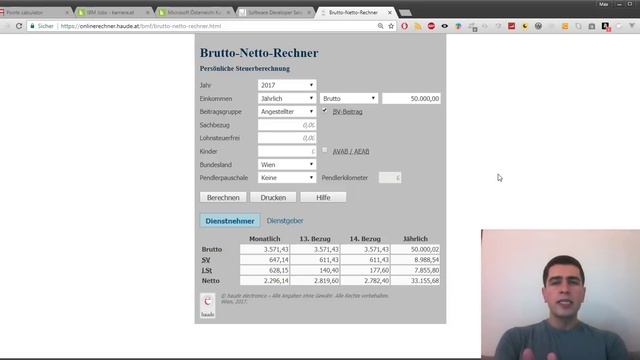Image resolution: width=640 pixels, height=360 pixels.
Task: Click the browser address bar URL
Action: (141, 26)
